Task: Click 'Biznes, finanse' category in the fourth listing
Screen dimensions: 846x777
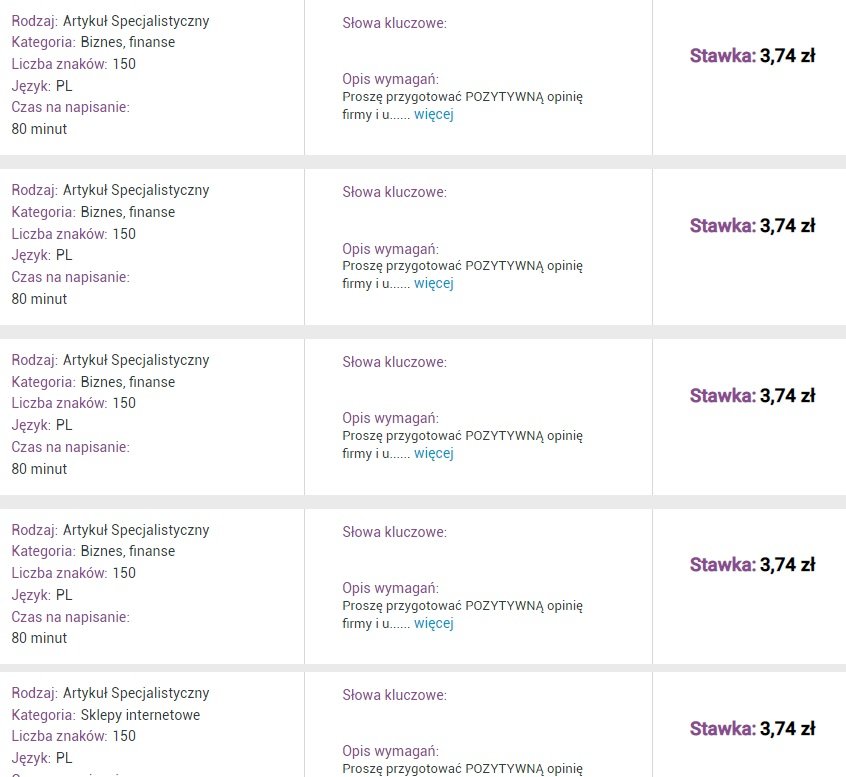Action: 128,551
